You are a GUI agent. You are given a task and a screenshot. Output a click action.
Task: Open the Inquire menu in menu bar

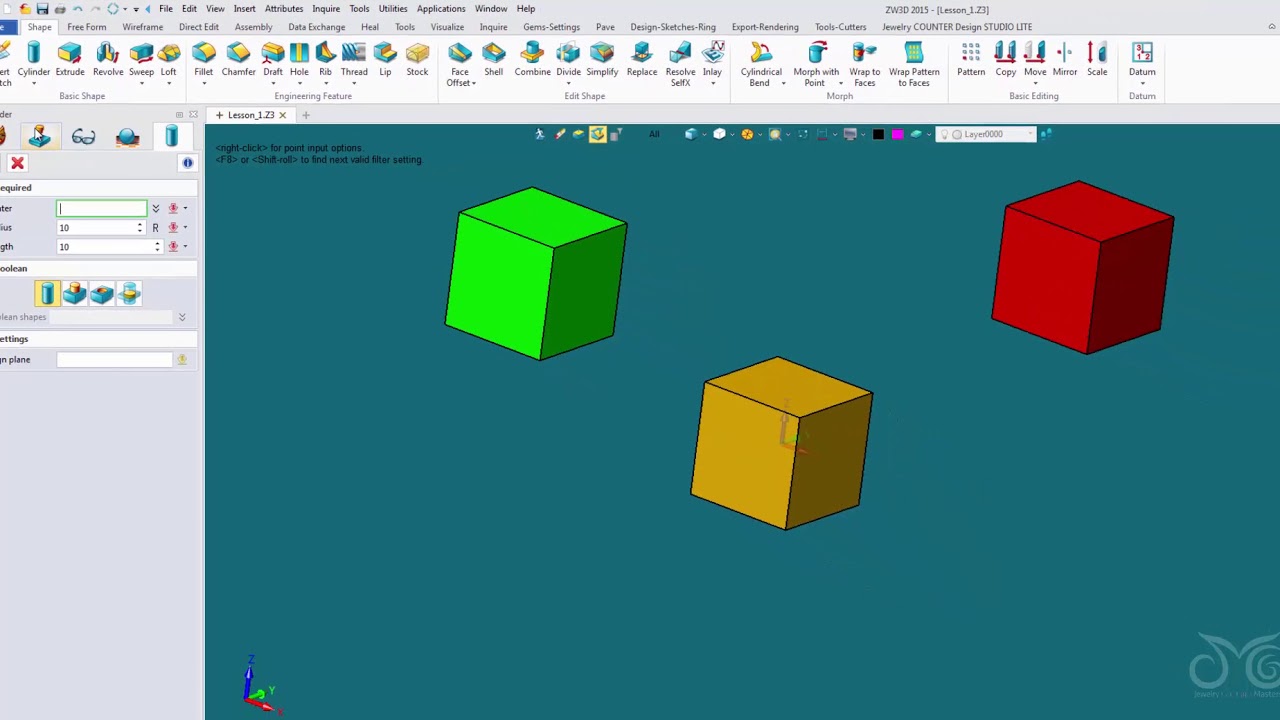click(x=326, y=8)
